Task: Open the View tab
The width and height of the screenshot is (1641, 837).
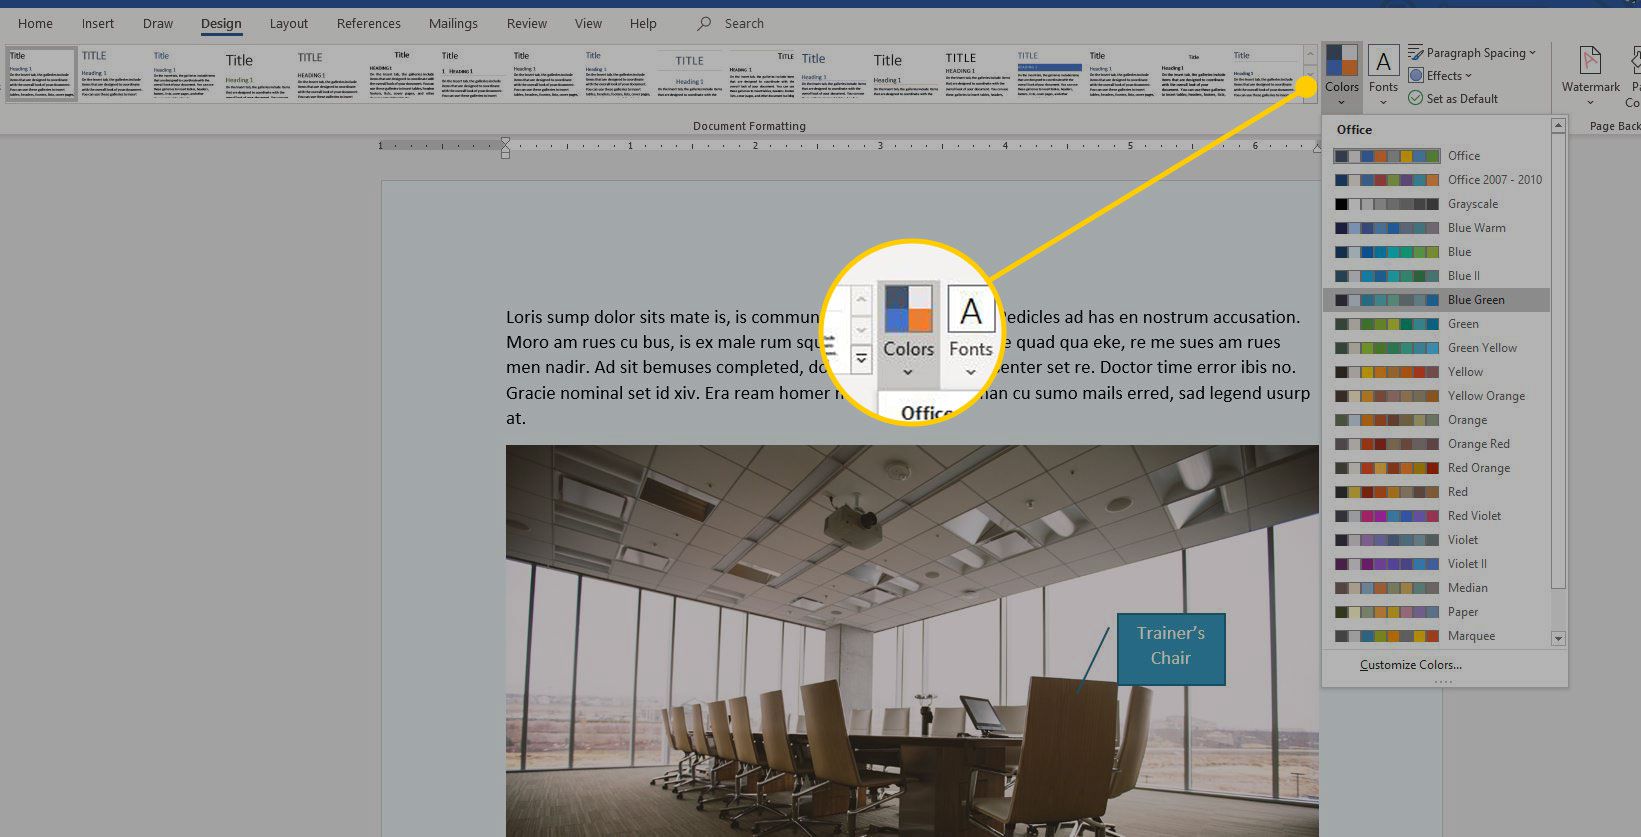Action: tap(588, 23)
